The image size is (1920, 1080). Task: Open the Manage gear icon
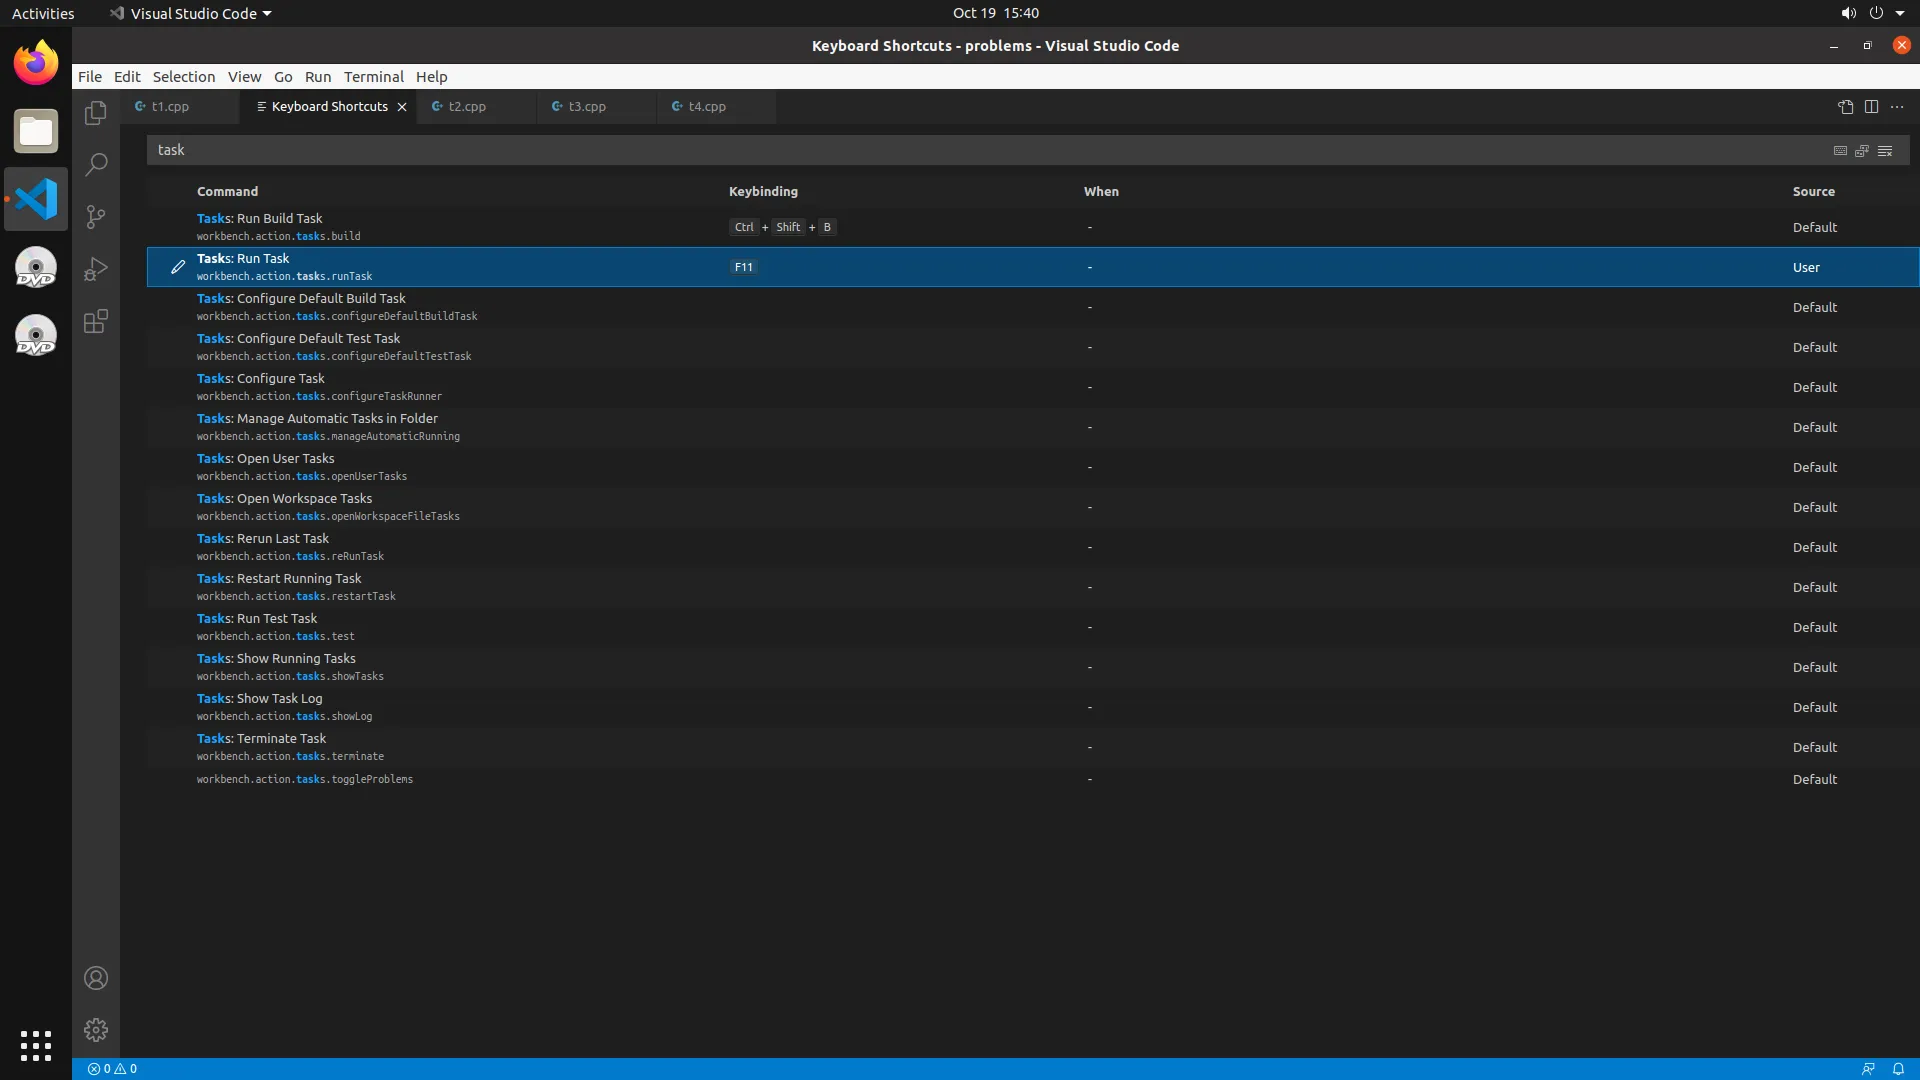point(96,1030)
